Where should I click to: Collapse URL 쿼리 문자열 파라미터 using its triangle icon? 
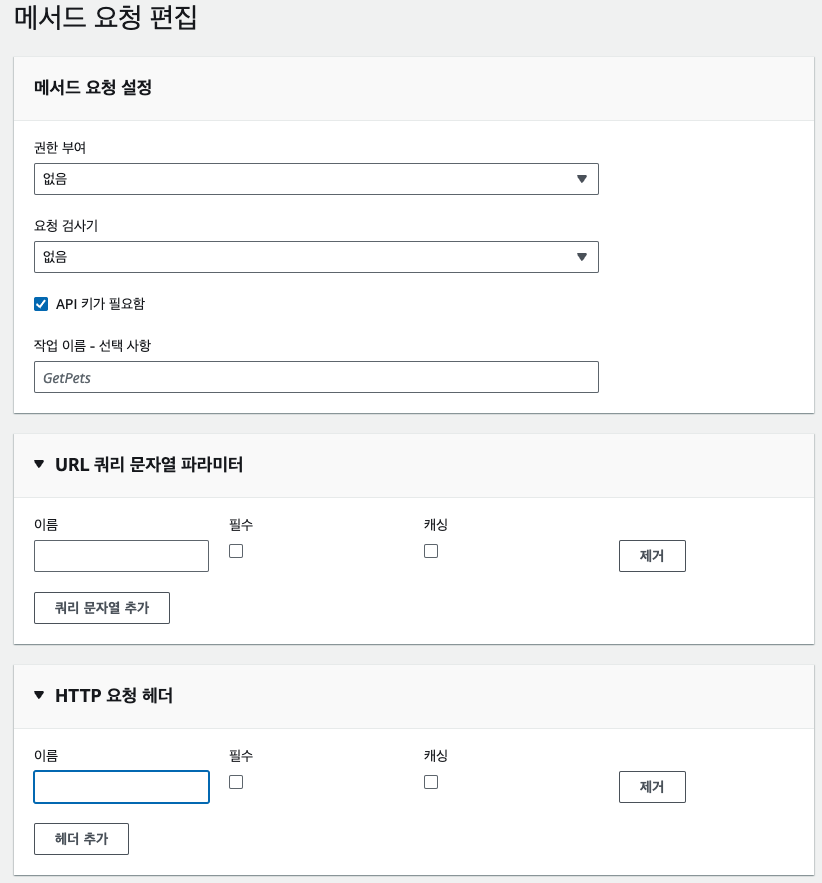(x=40, y=464)
